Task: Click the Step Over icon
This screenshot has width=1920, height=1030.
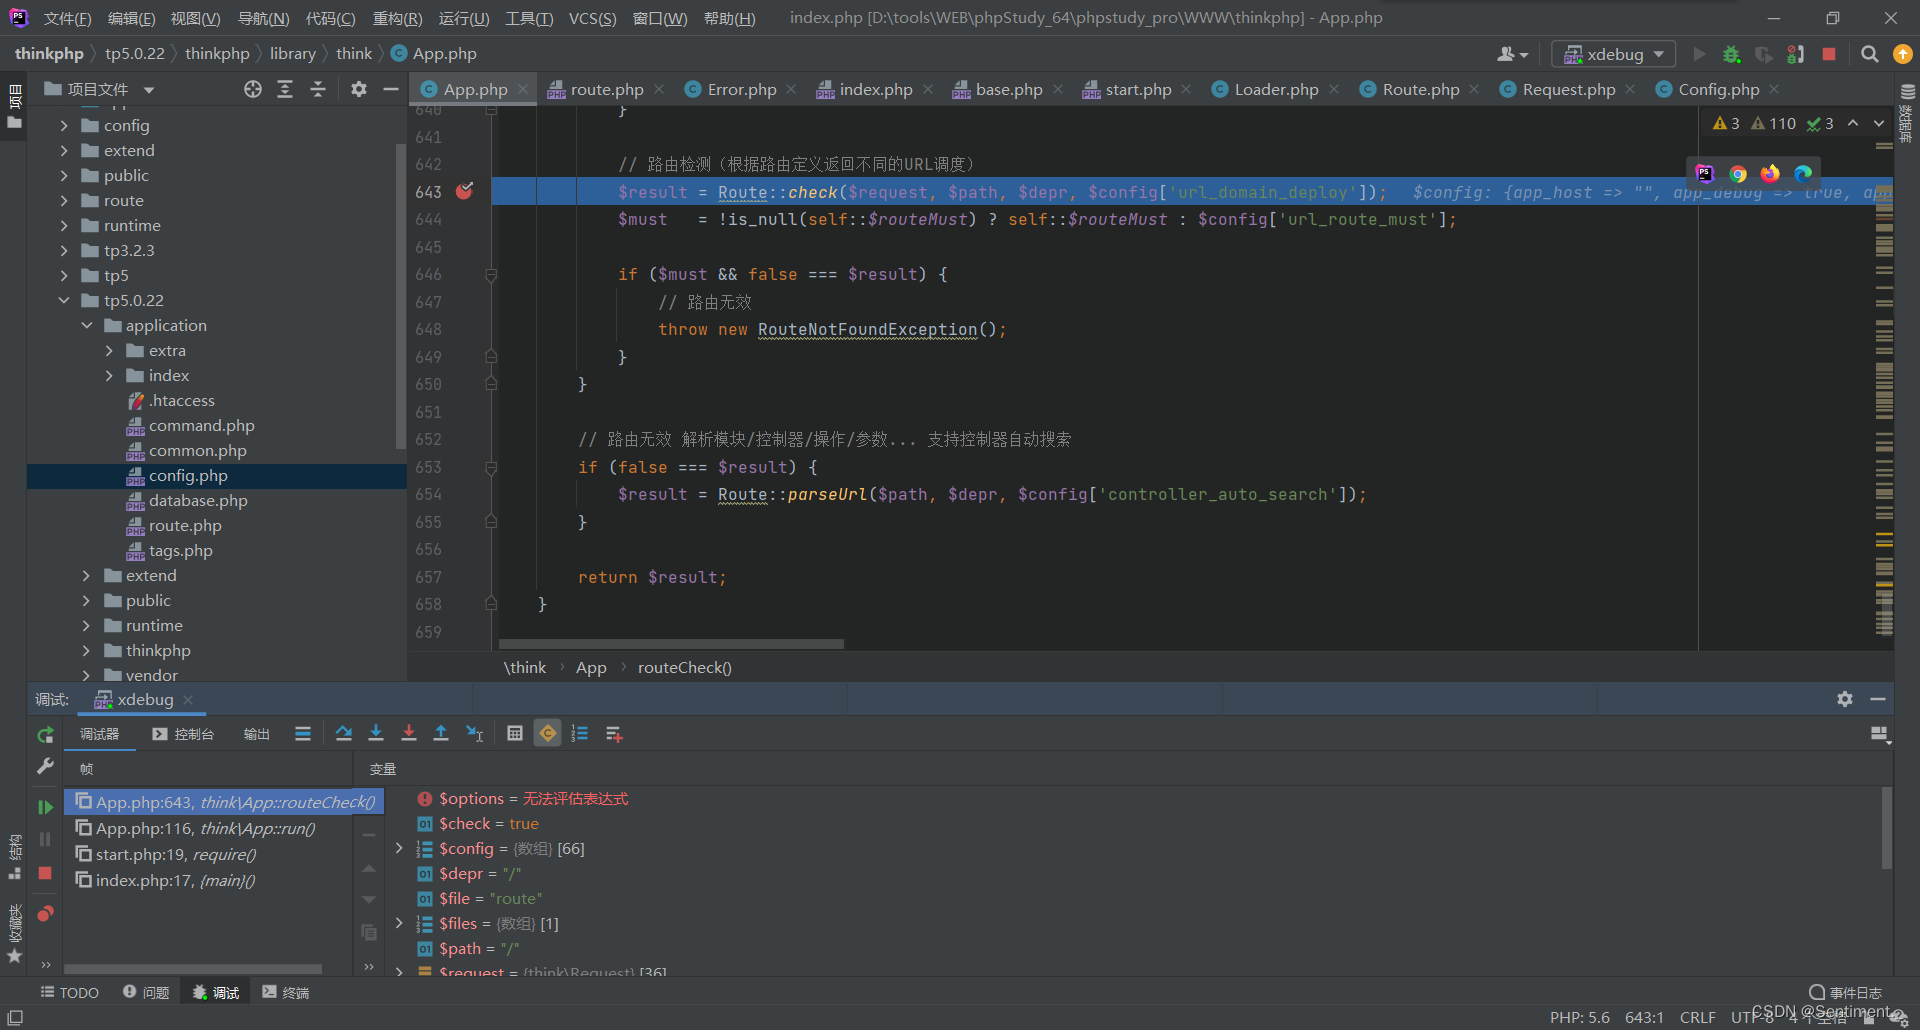Action: [344, 734]
